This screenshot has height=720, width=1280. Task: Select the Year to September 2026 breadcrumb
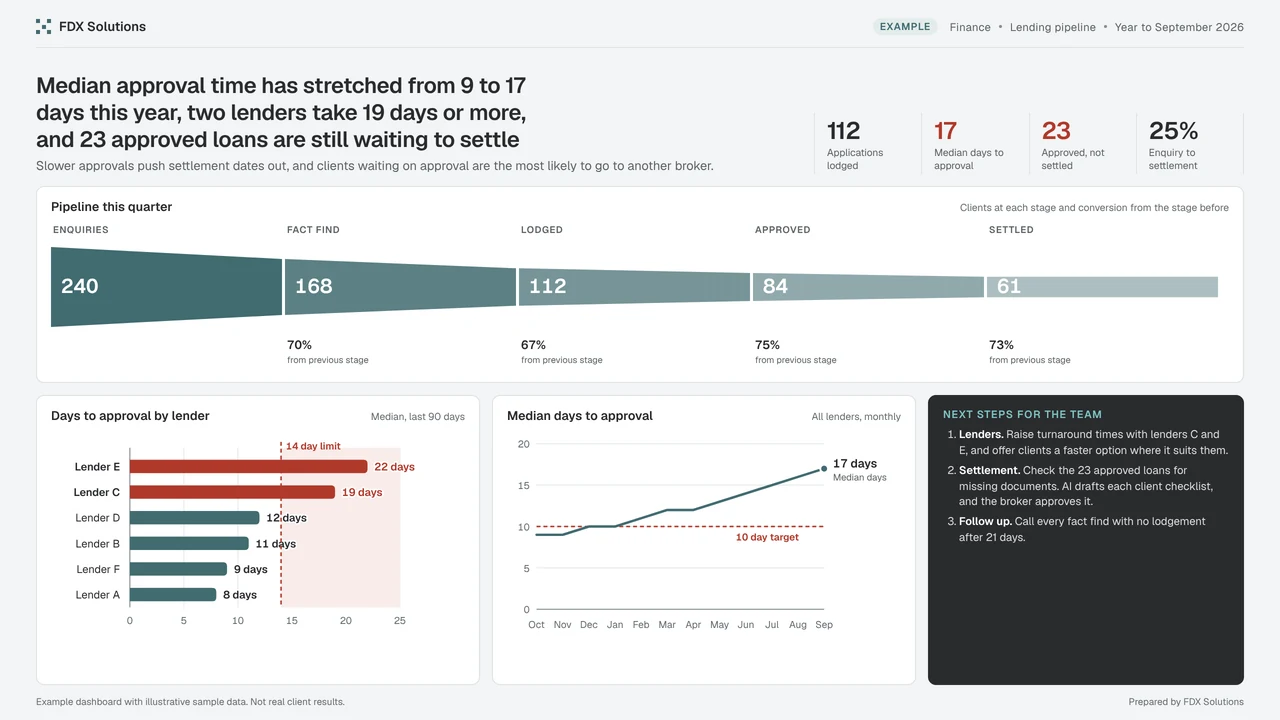1179,27
